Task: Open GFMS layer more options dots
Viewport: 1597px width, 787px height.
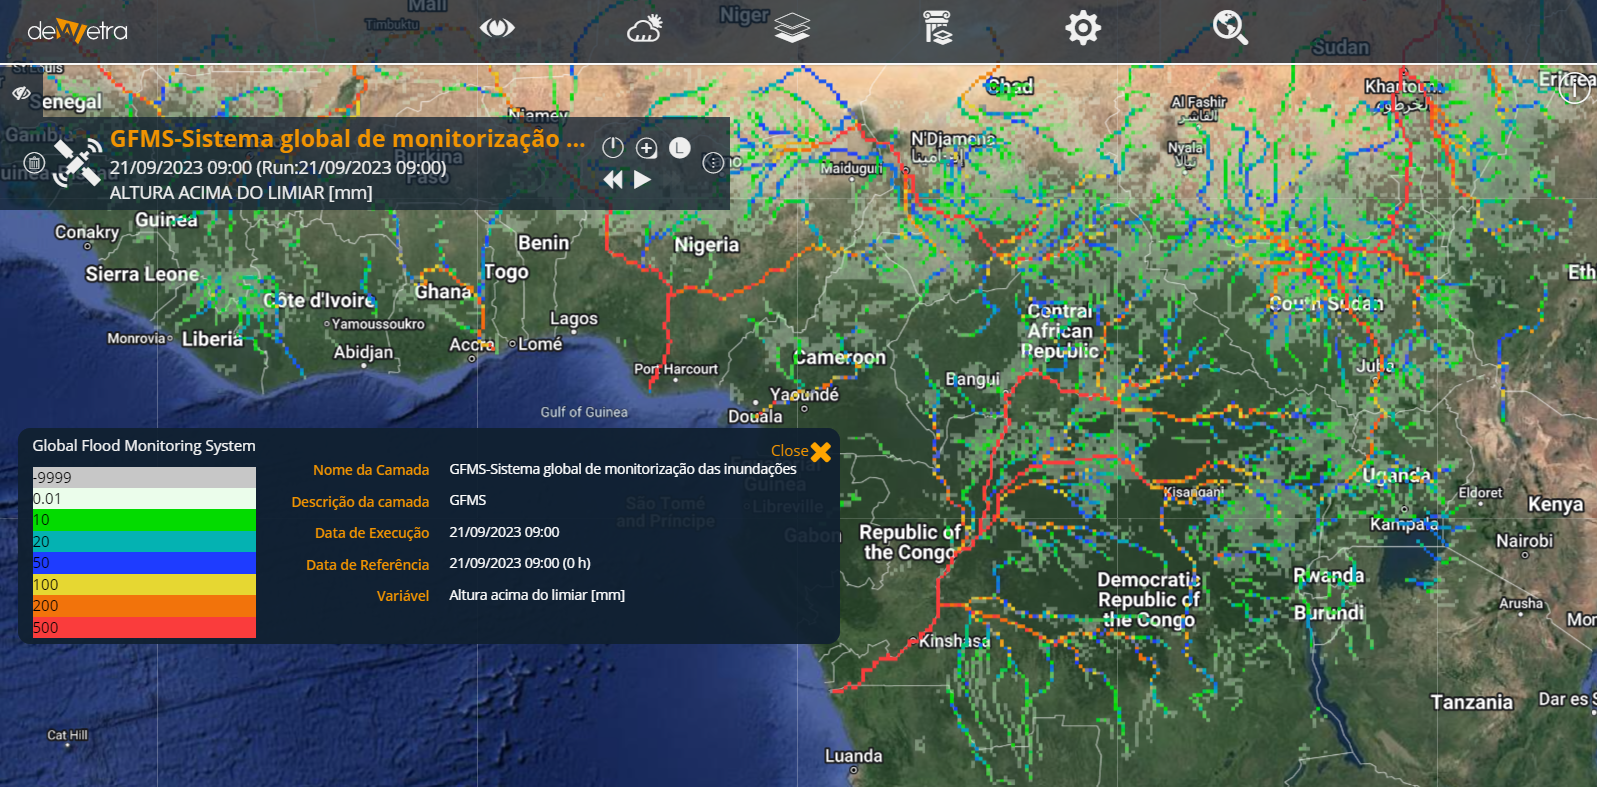Action: click(x=713, y=162)
